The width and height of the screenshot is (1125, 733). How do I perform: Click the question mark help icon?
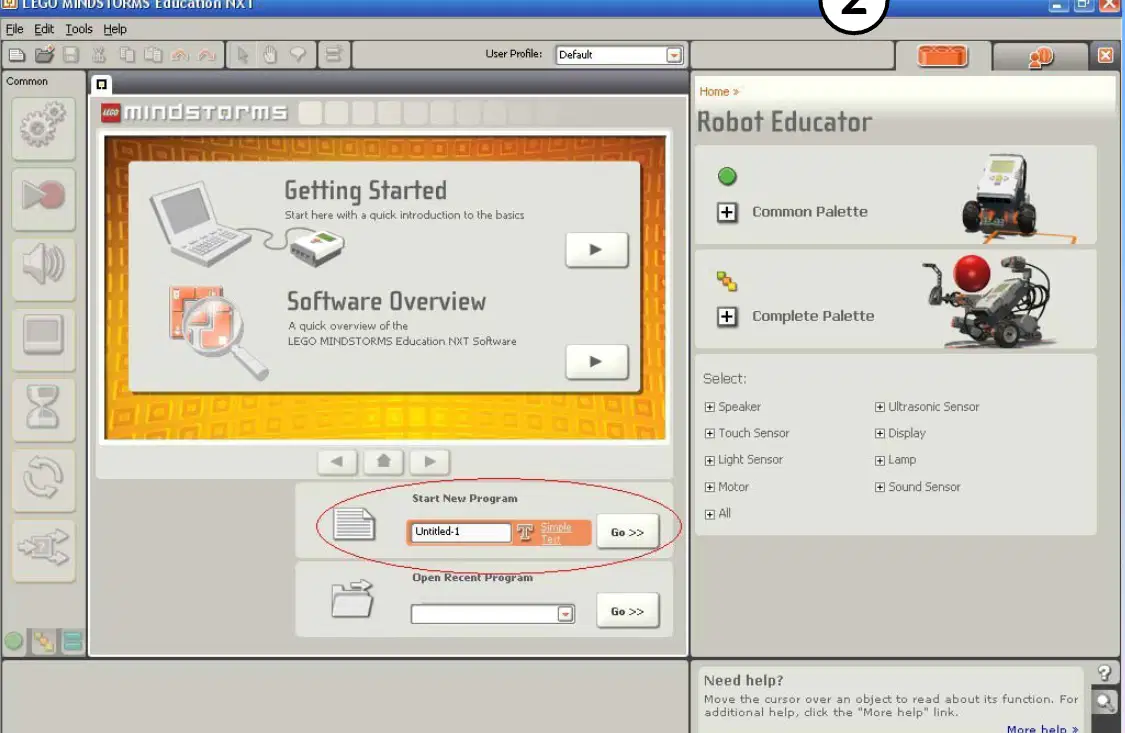click(1104, 673)
